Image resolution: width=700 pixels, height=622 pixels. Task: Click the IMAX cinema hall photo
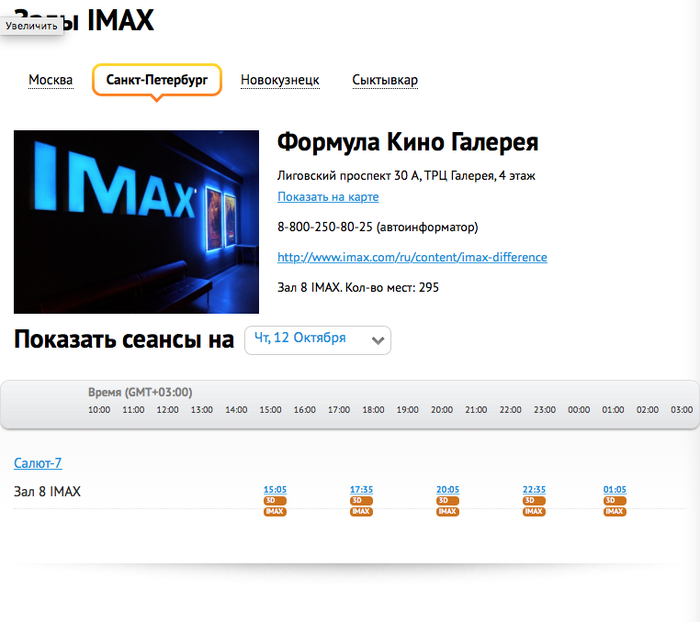click(x=136, y=221)
